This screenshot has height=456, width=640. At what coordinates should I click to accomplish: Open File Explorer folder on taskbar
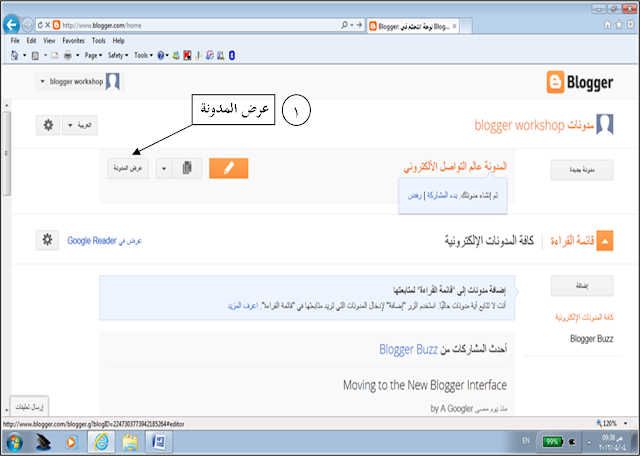coord(130,442)
